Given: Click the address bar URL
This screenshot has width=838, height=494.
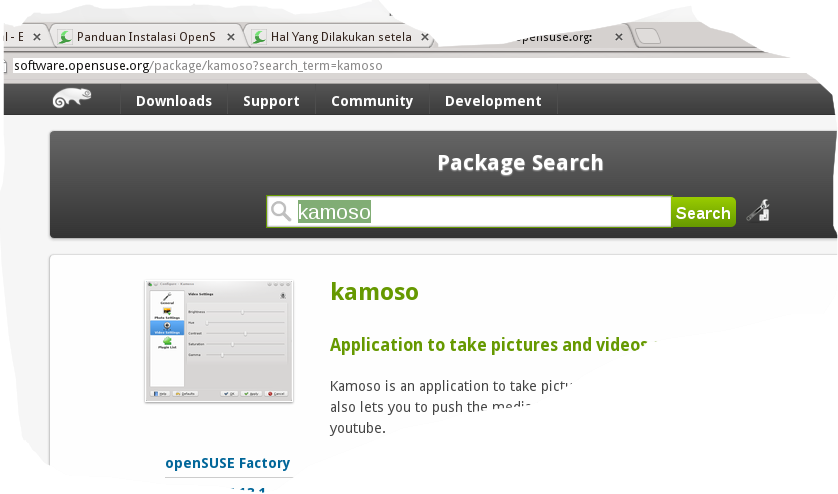Looking at the screenshot, I should tap(198, 66).
